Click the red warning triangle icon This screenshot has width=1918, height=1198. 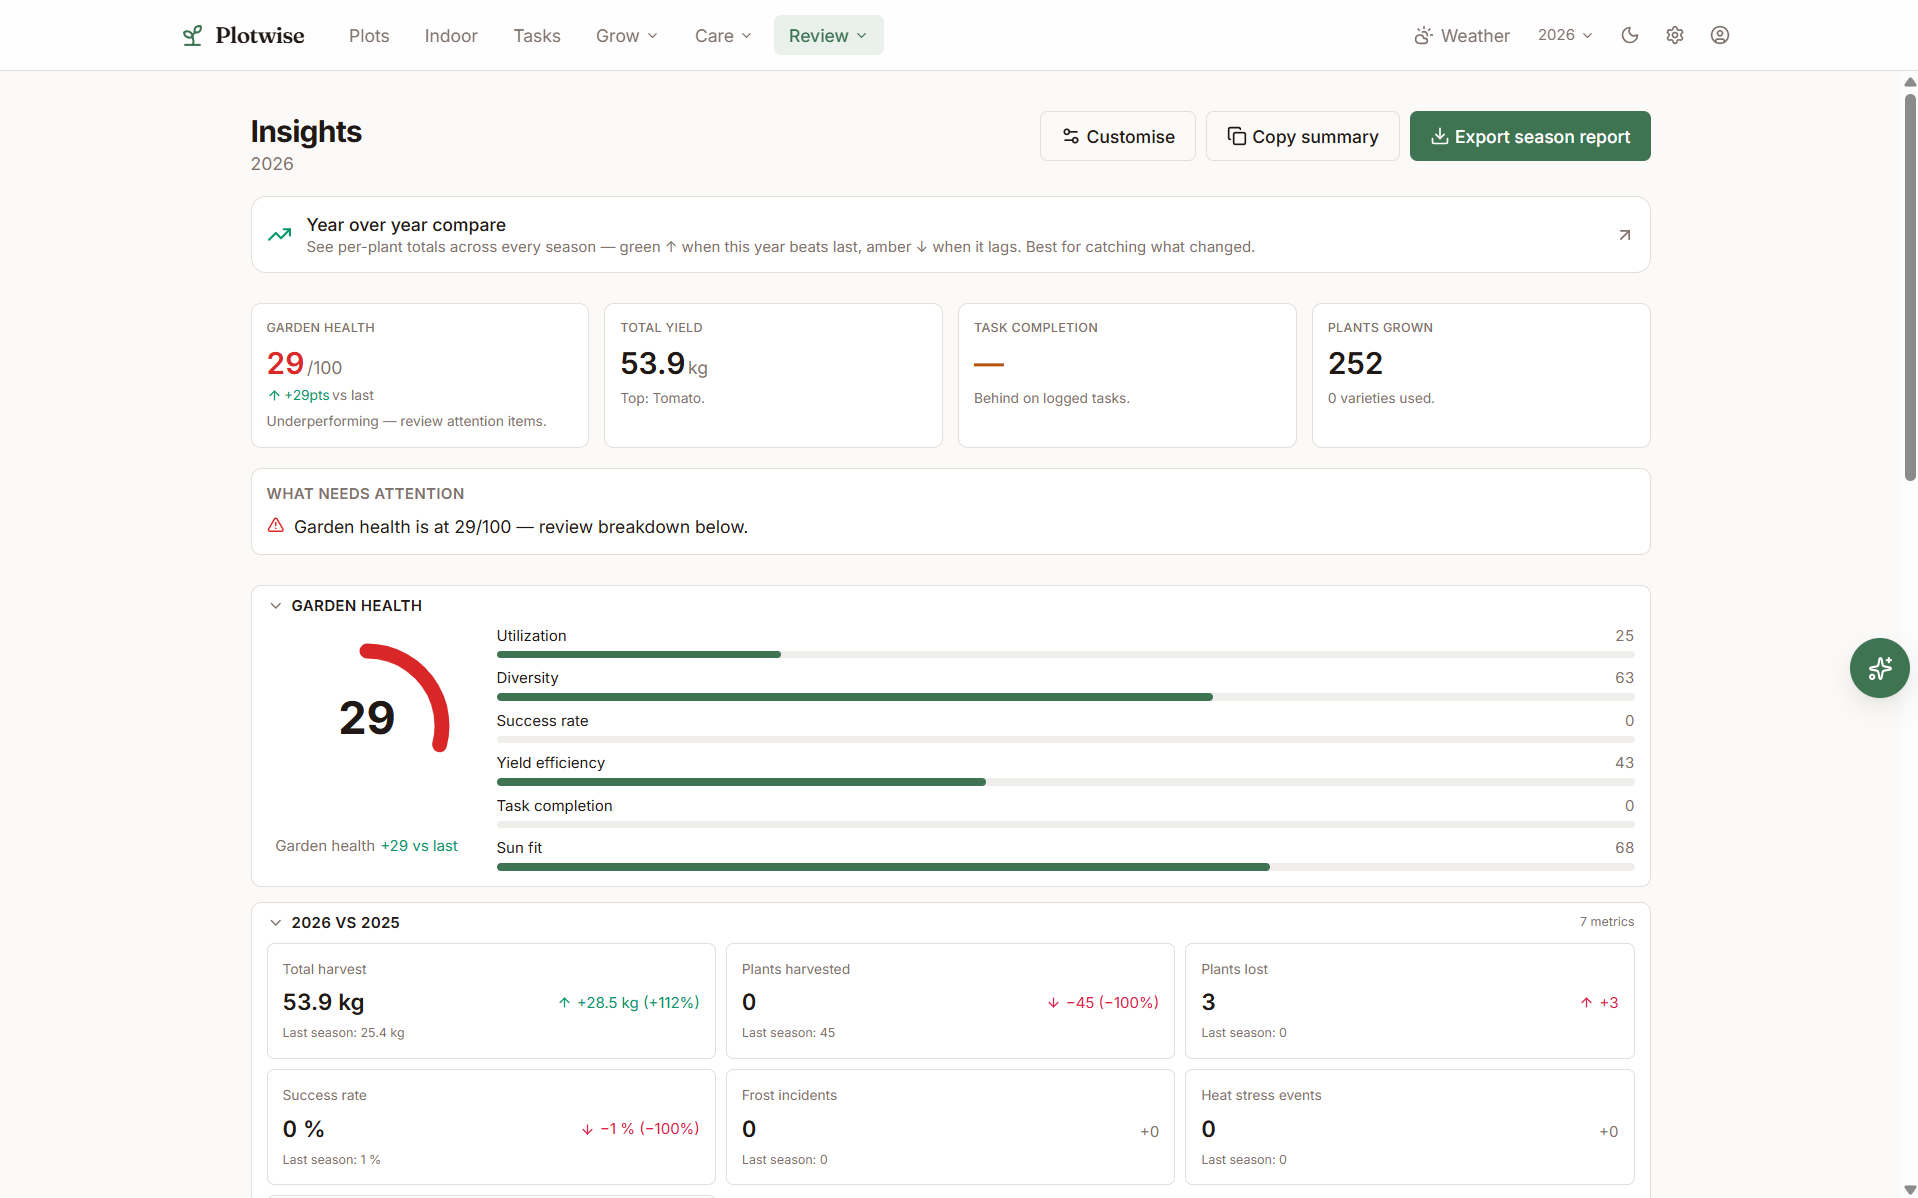tap(276, 525)
